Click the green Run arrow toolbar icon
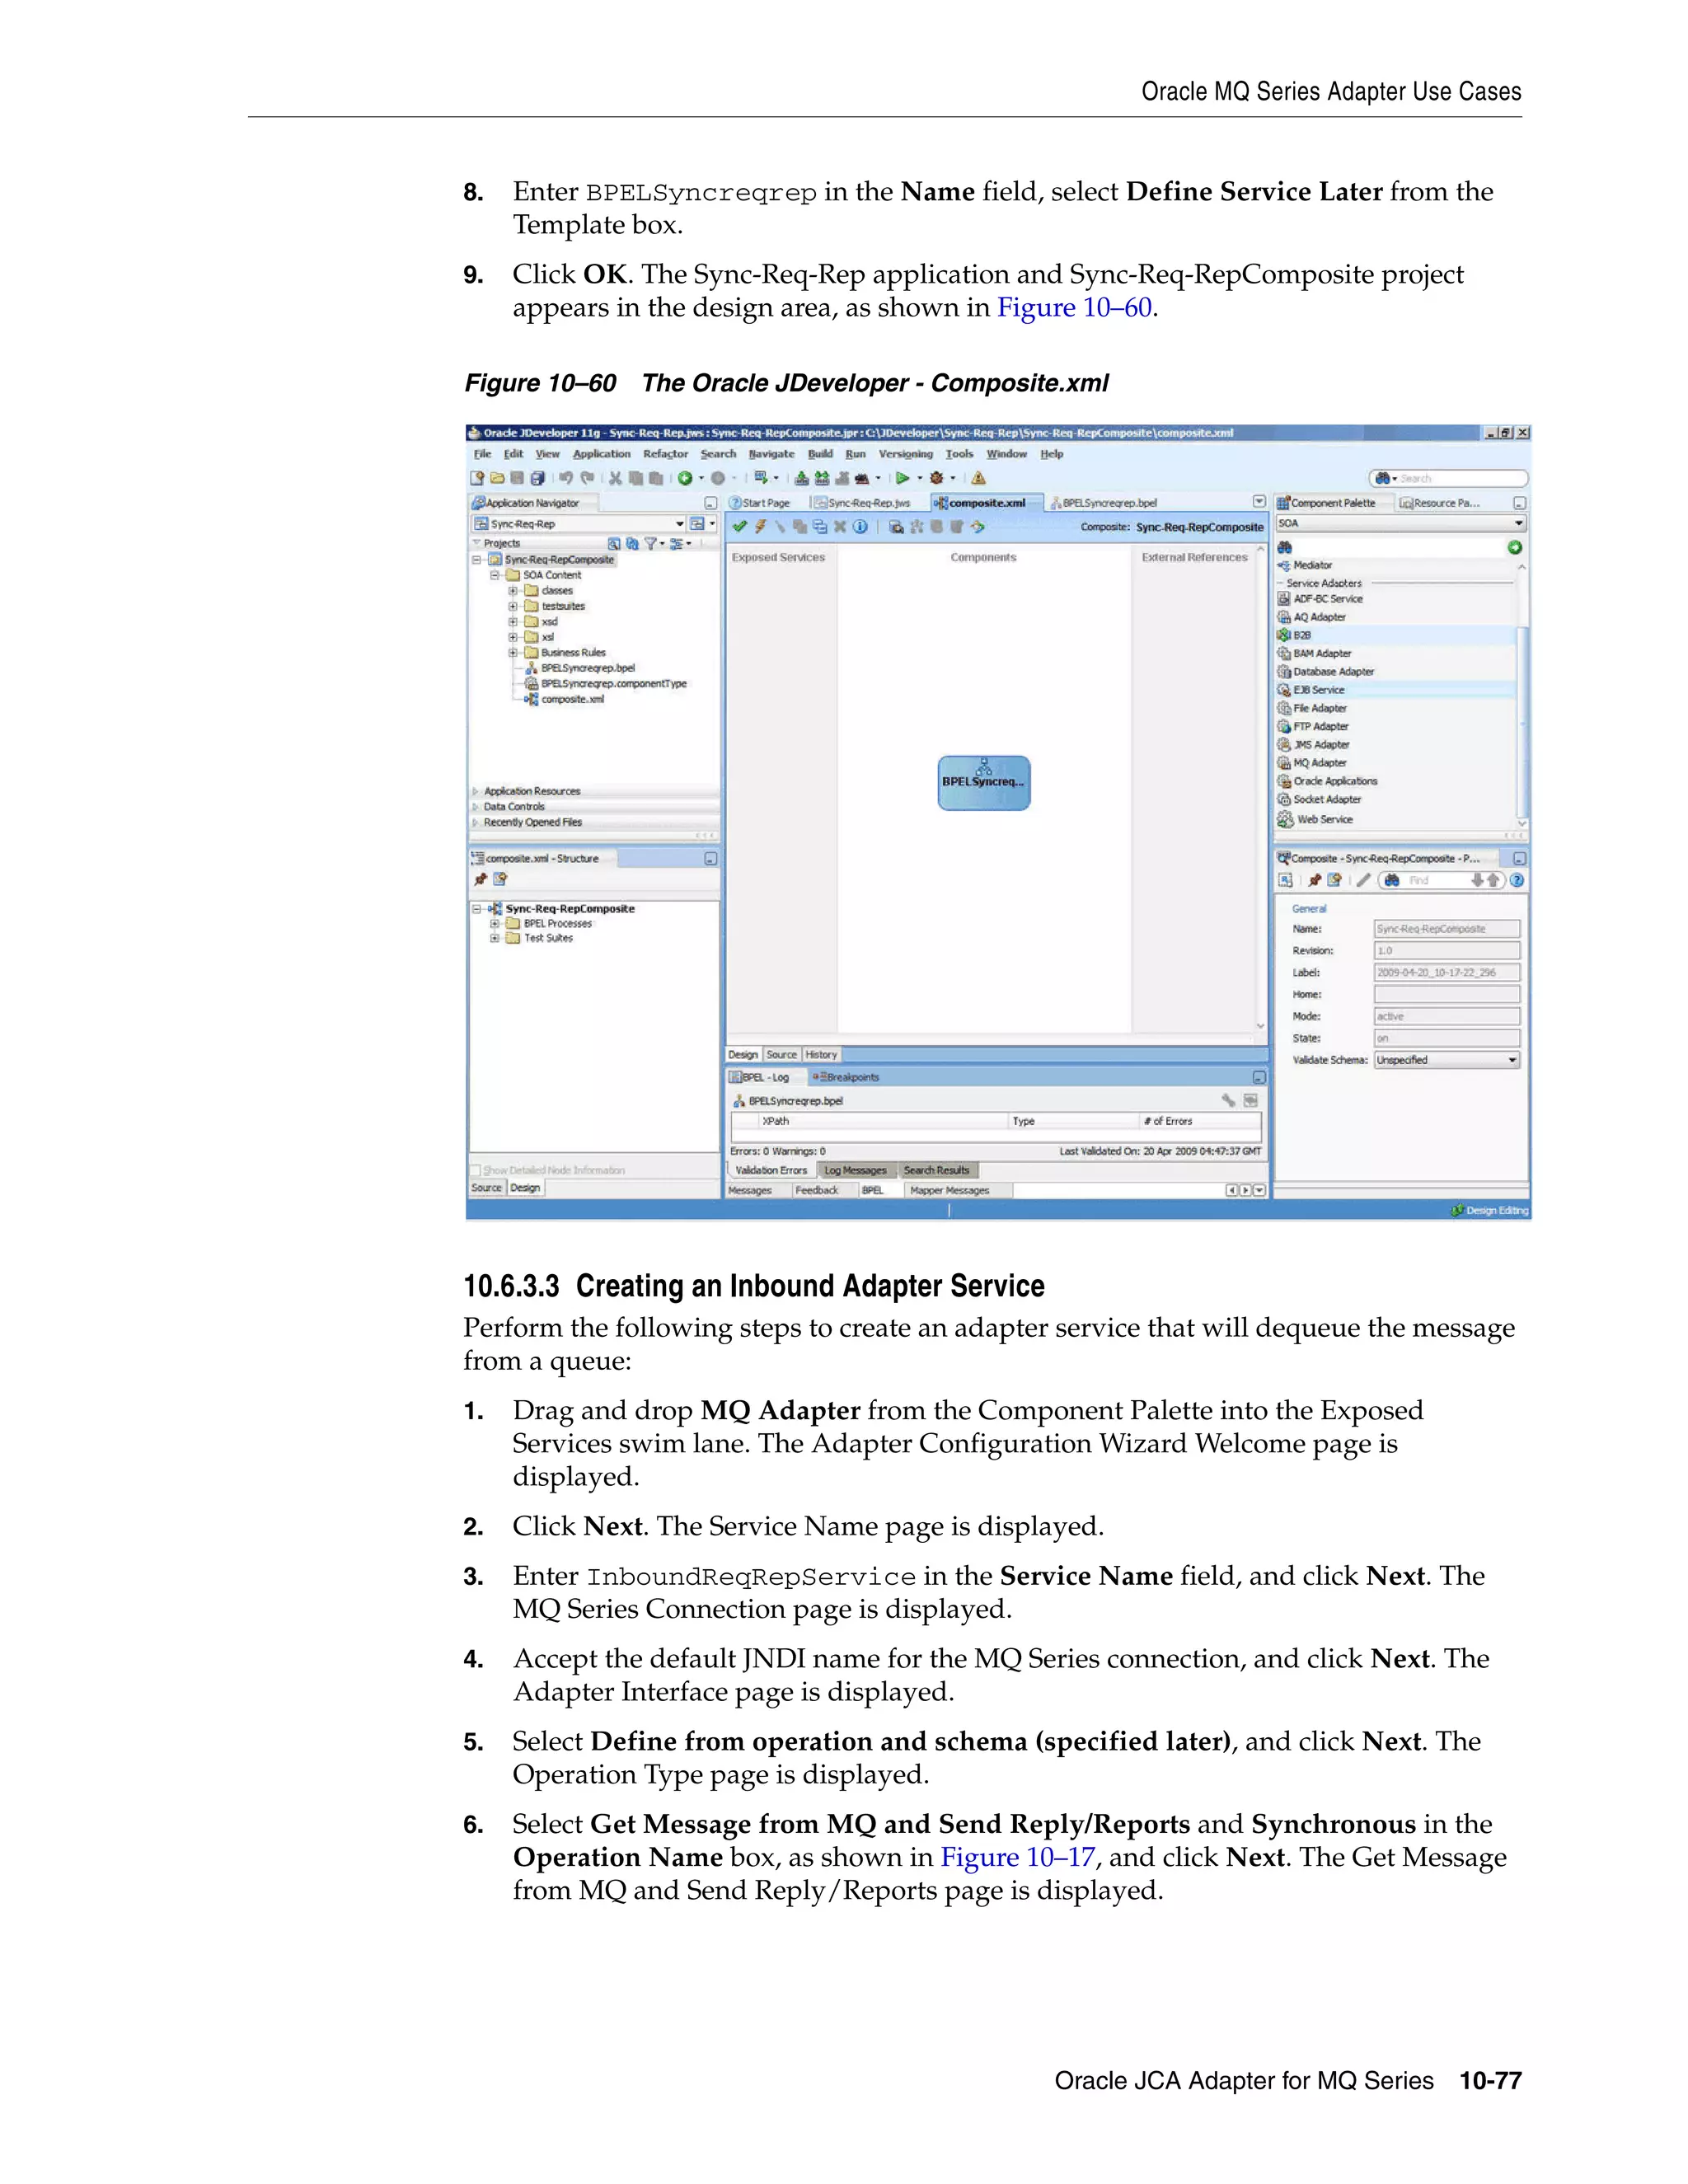This screenshot has height=2184, width=1688. point(902,478)
